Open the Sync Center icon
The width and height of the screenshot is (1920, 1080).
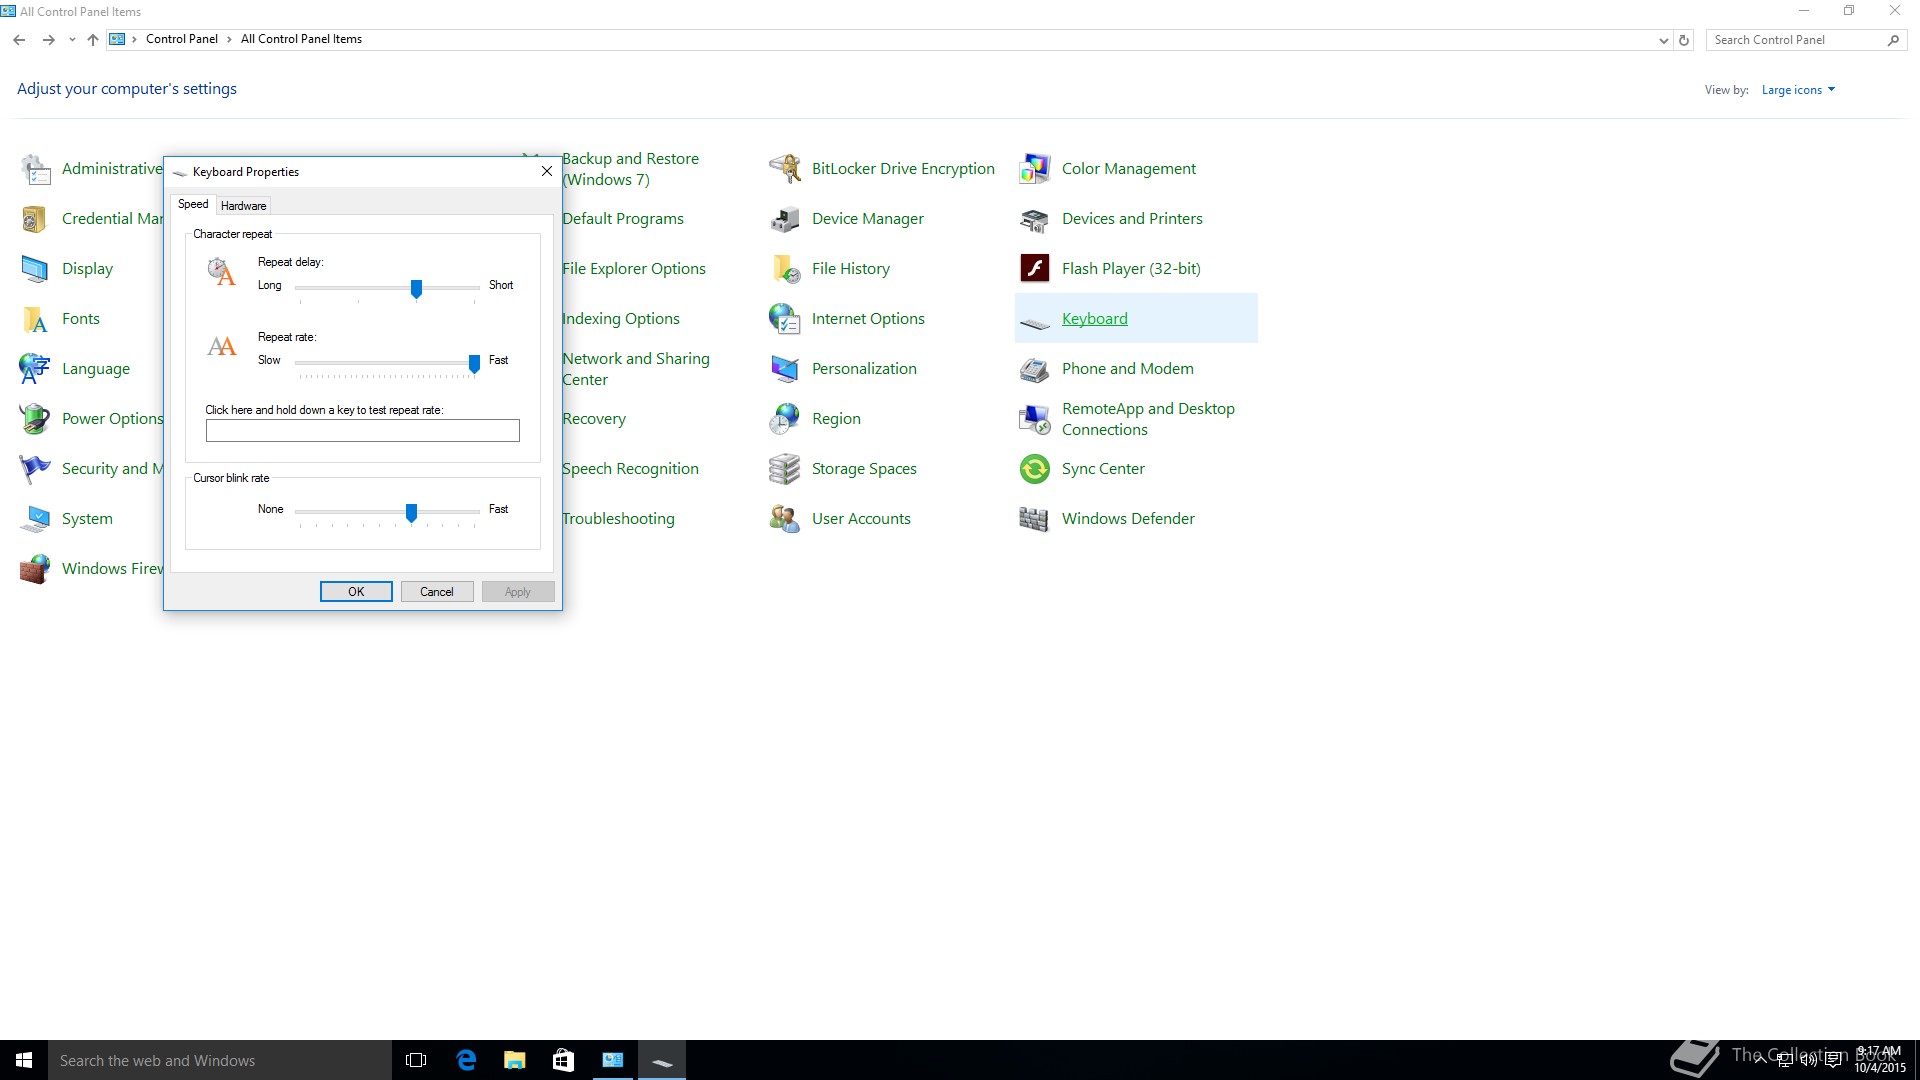point(1034,469)
